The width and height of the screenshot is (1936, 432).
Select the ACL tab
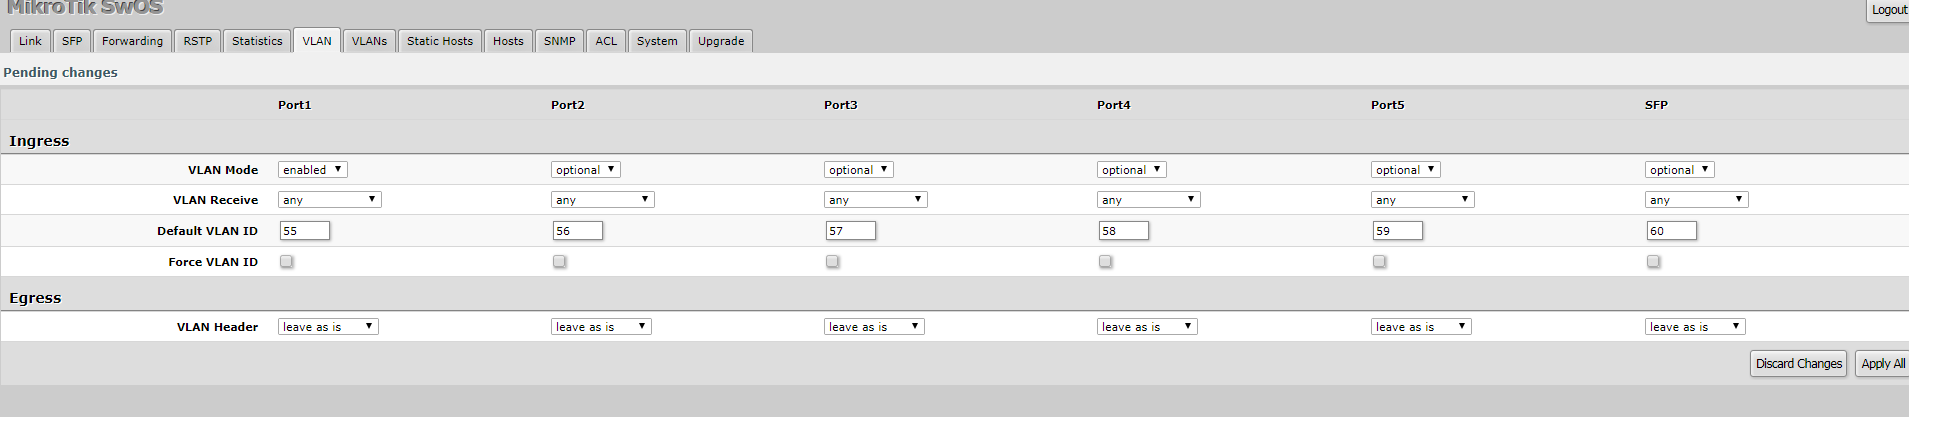click(x=606, y=41)
